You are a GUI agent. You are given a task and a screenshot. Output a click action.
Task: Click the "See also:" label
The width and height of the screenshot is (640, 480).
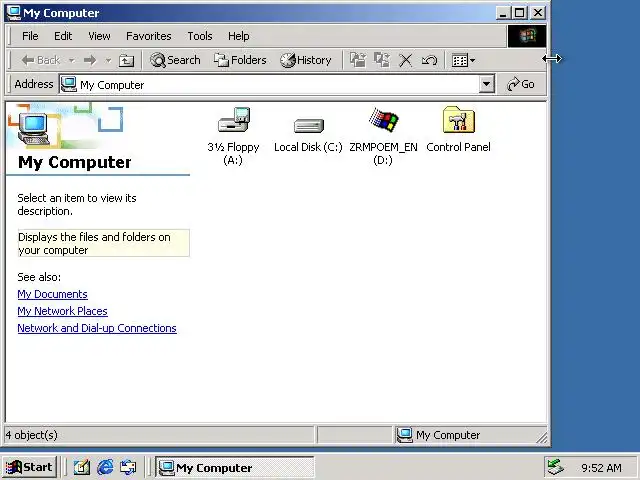pos(39,277)
